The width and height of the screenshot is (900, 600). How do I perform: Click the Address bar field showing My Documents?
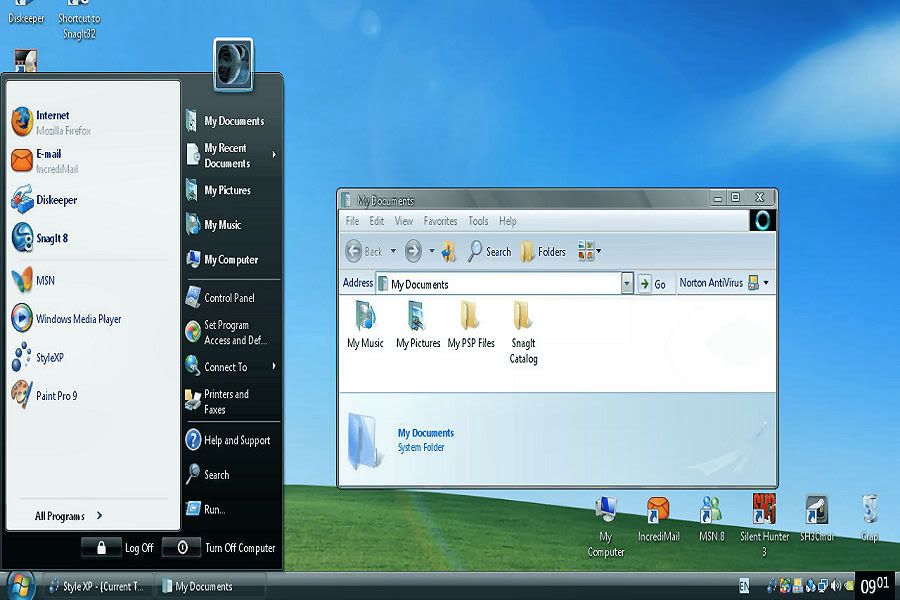coord(498,284)
